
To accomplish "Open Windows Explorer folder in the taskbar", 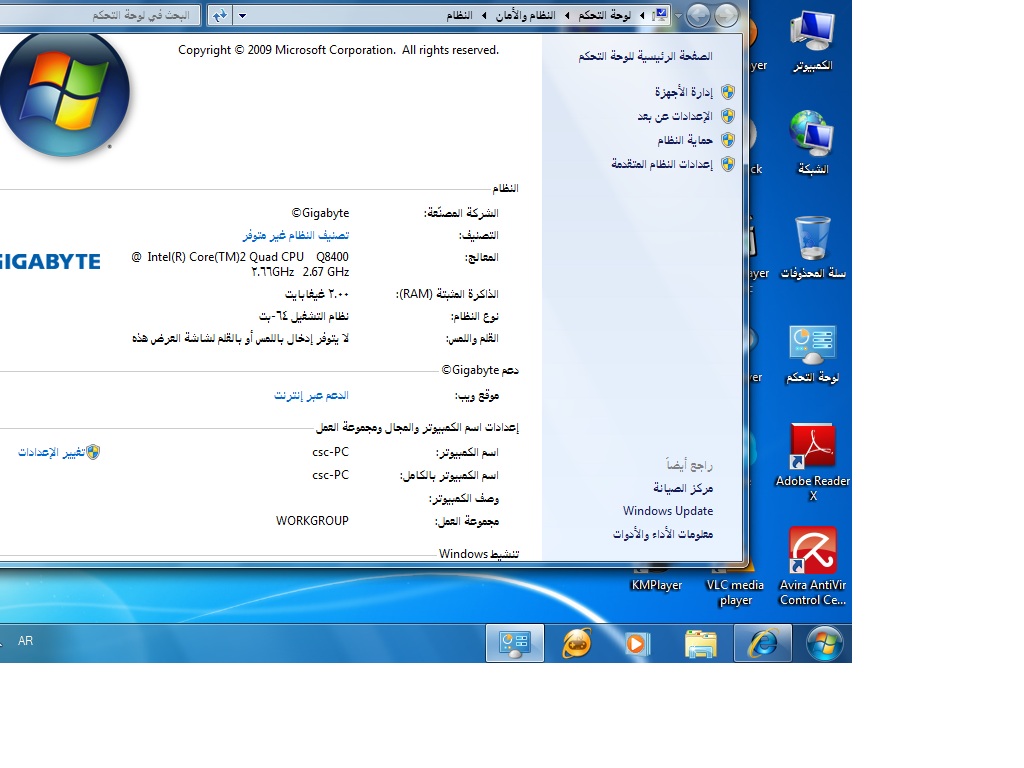I will point(701,644).
